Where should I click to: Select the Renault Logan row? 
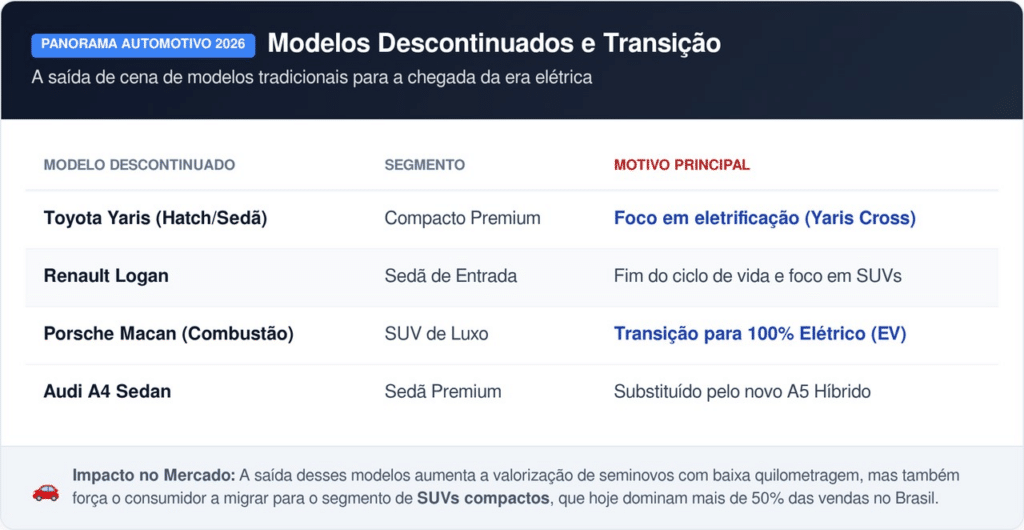point(106,276)
